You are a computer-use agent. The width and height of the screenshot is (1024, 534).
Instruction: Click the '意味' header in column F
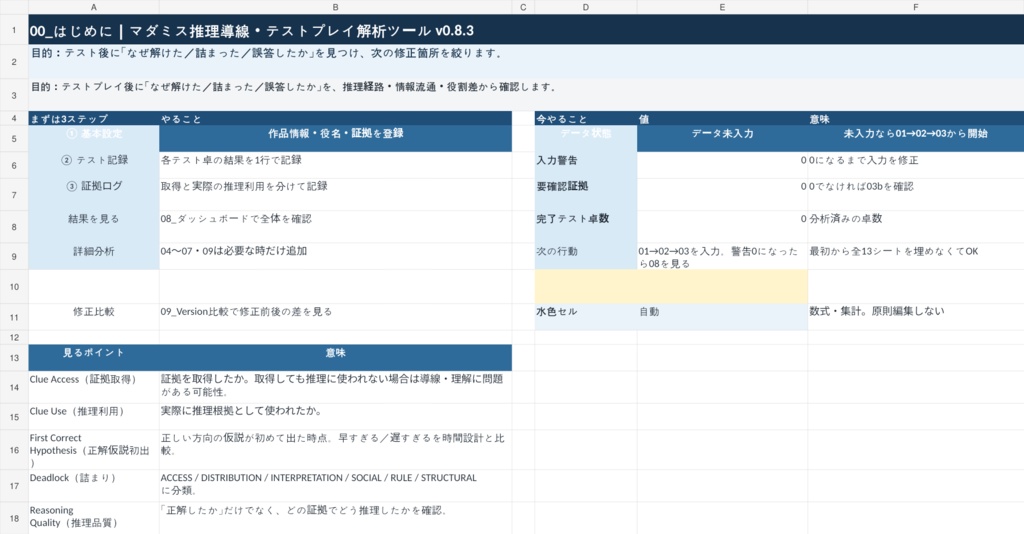[916, 118]
